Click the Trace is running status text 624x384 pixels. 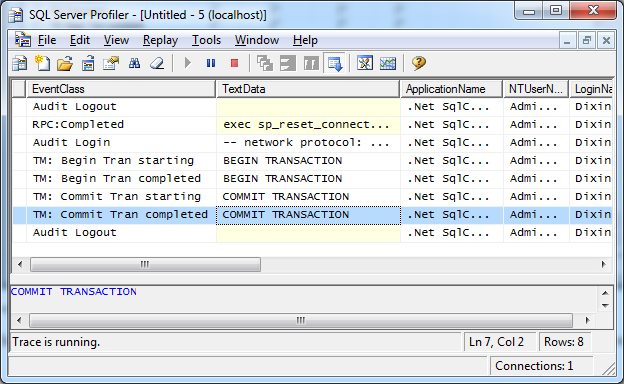56,342
